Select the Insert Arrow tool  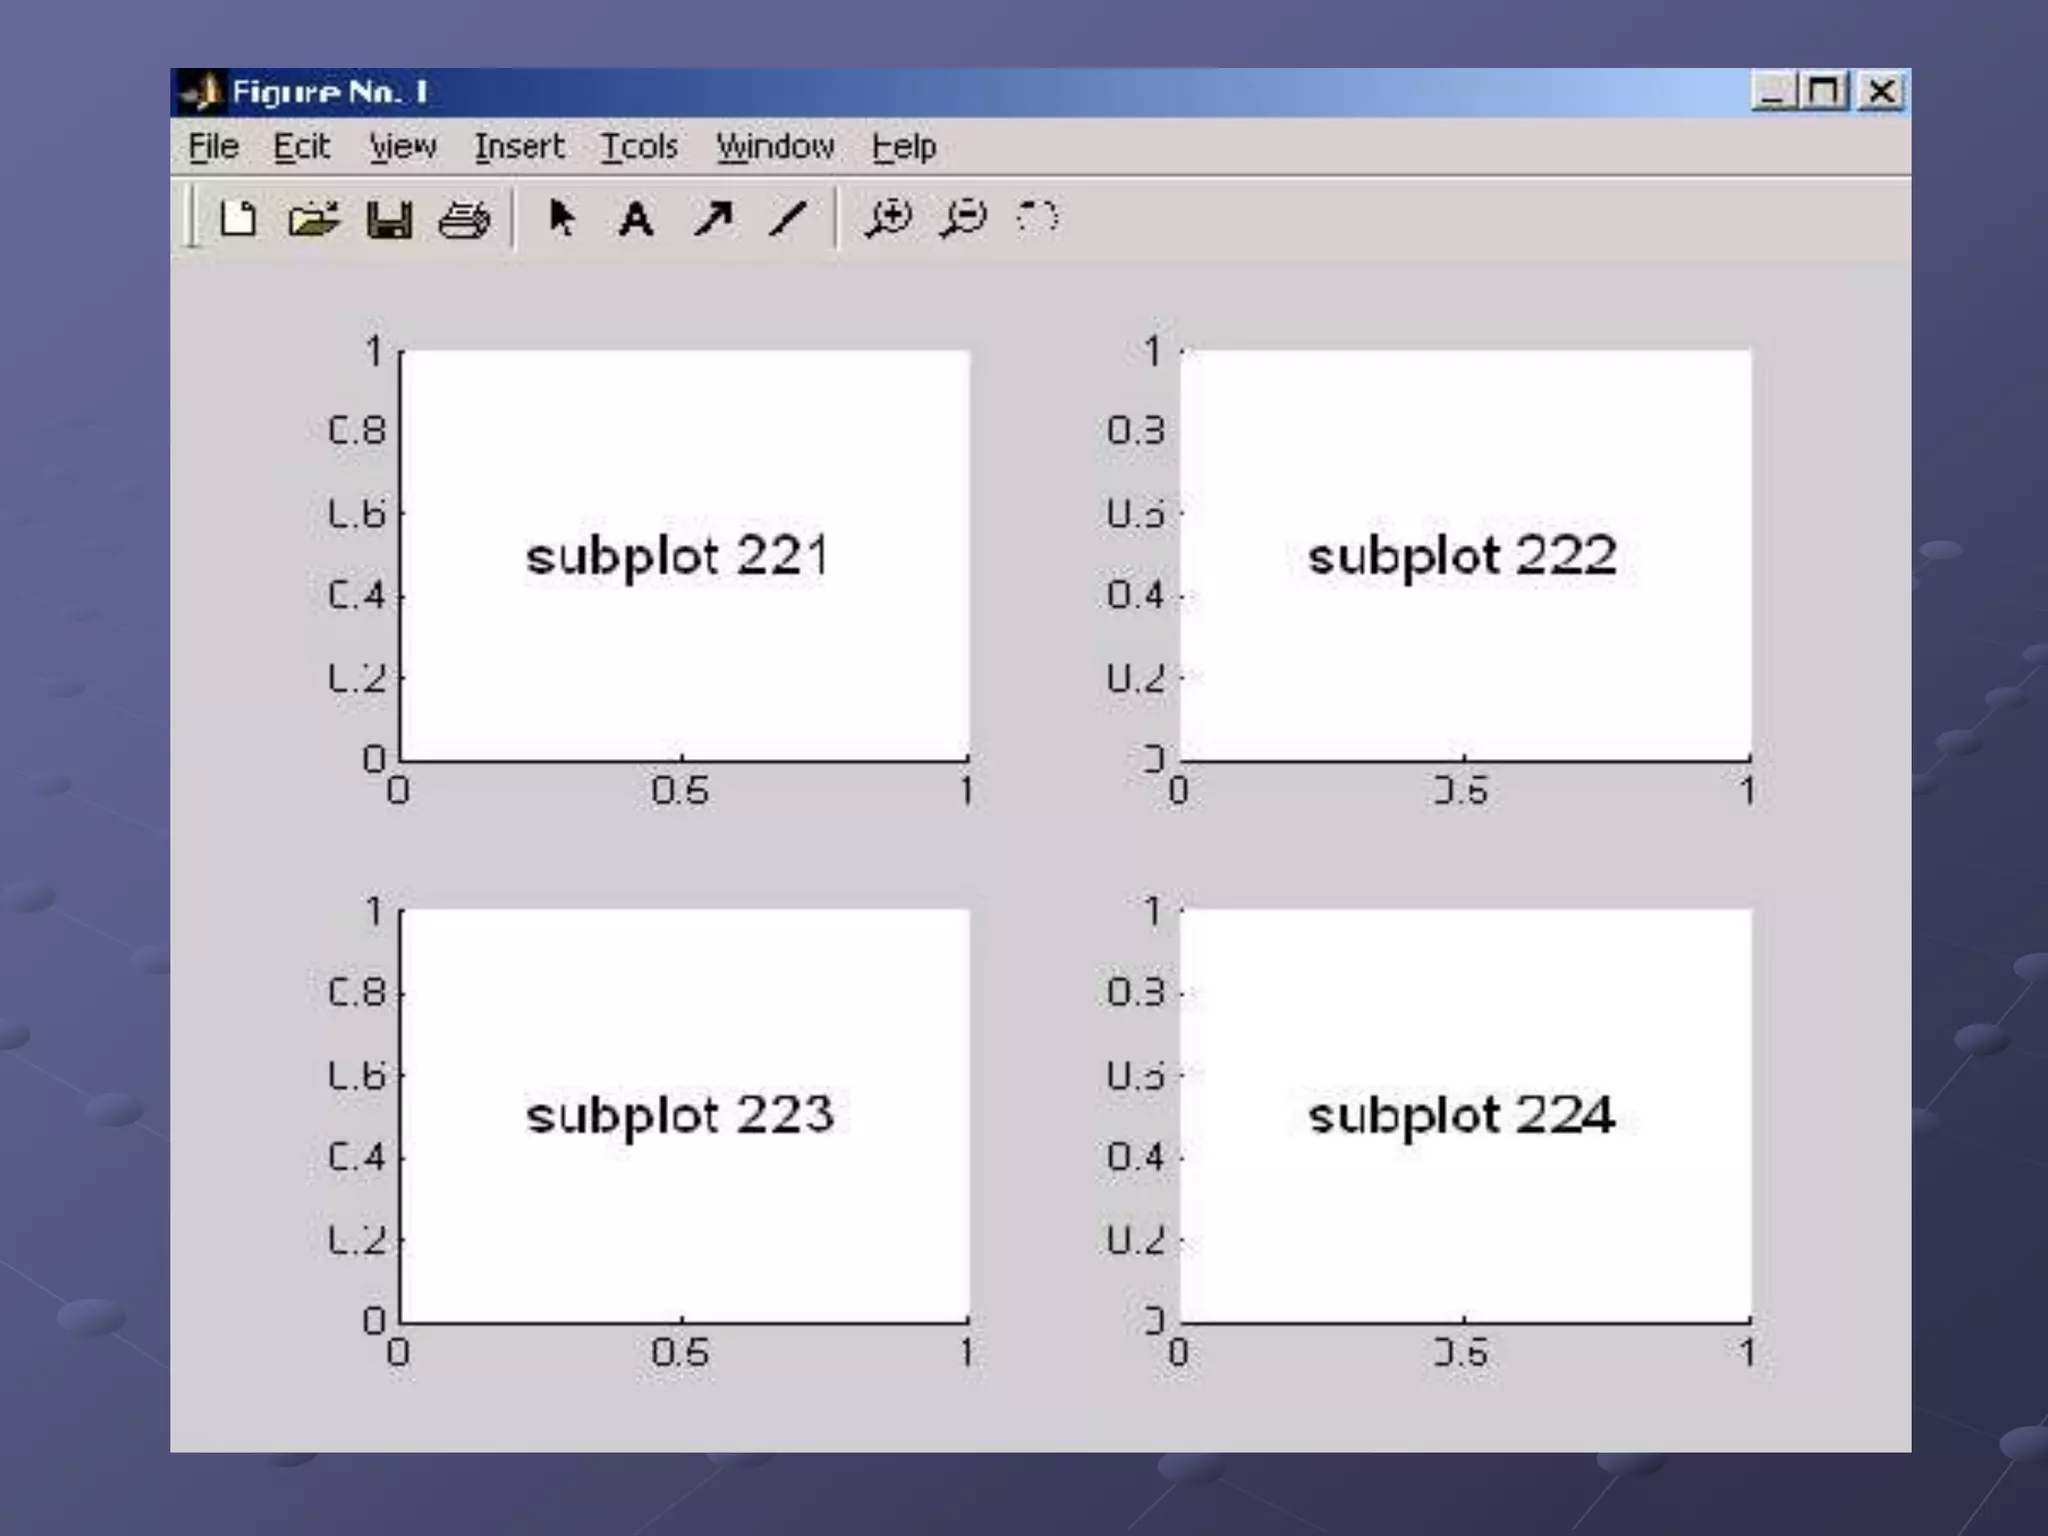pos(713,218)
